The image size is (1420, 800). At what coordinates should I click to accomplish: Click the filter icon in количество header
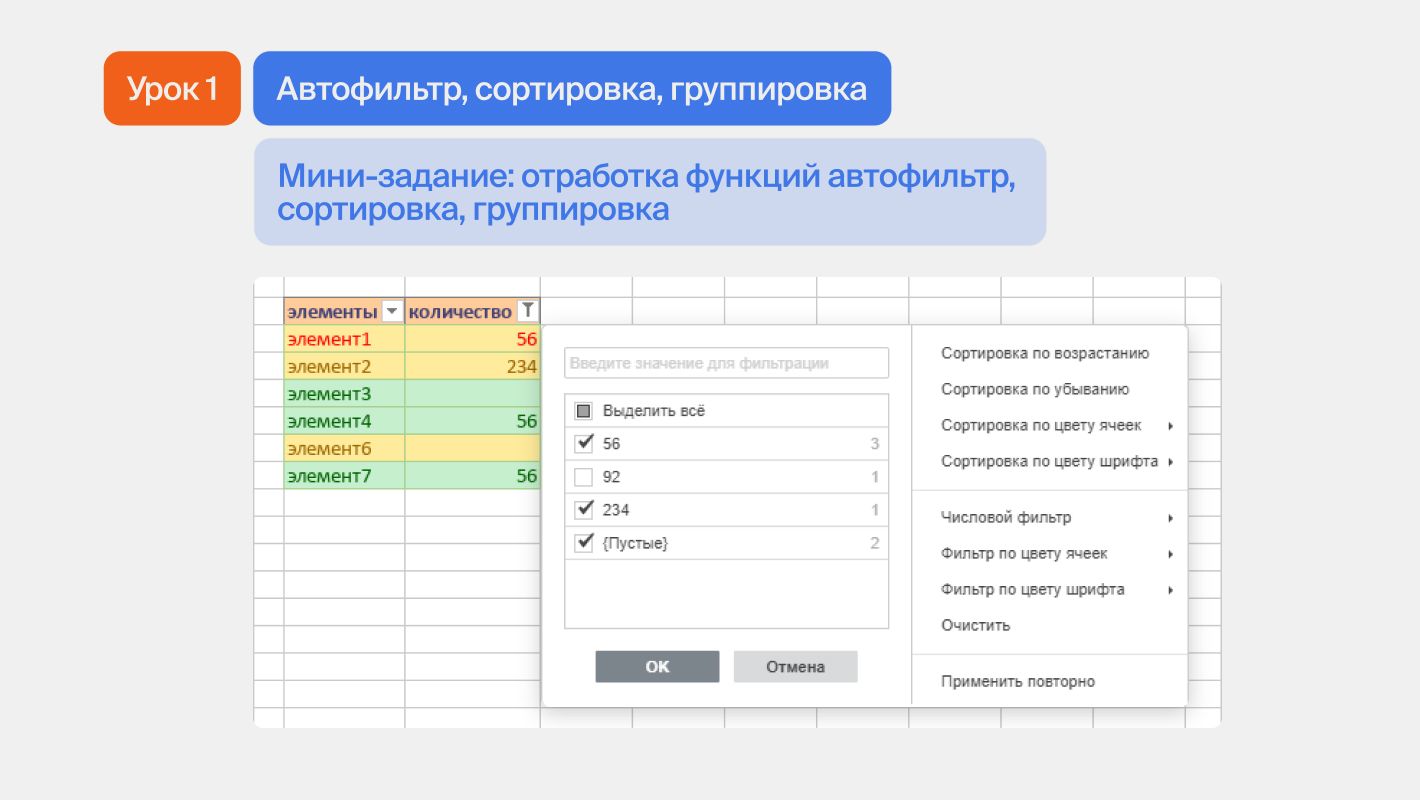pos(528,311)
